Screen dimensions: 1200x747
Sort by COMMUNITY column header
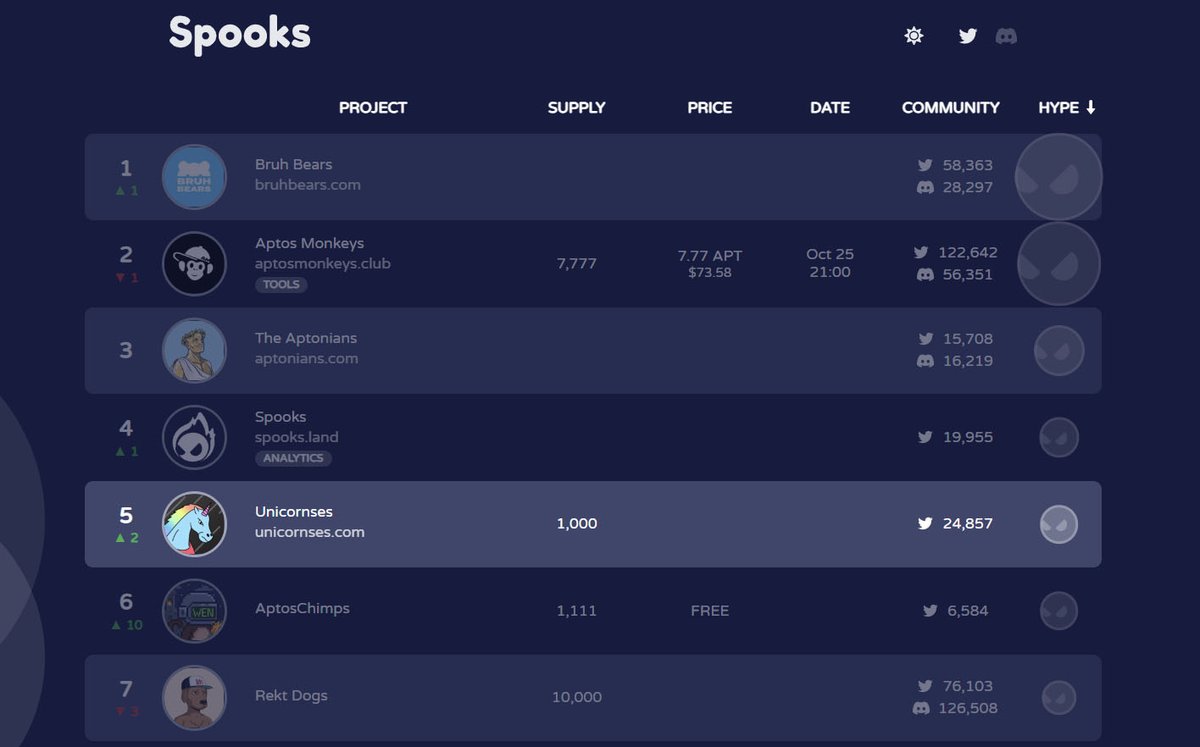point(951,107)
